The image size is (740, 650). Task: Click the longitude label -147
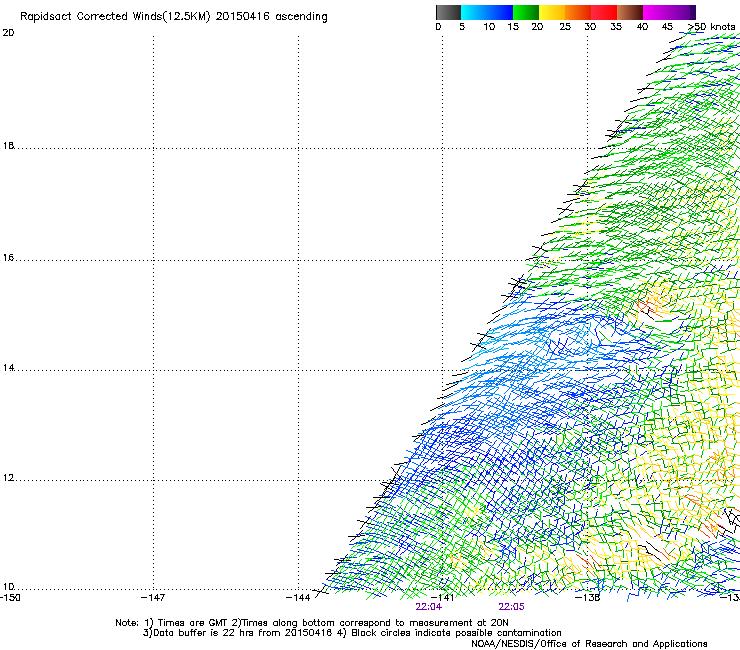coord(153,598)
